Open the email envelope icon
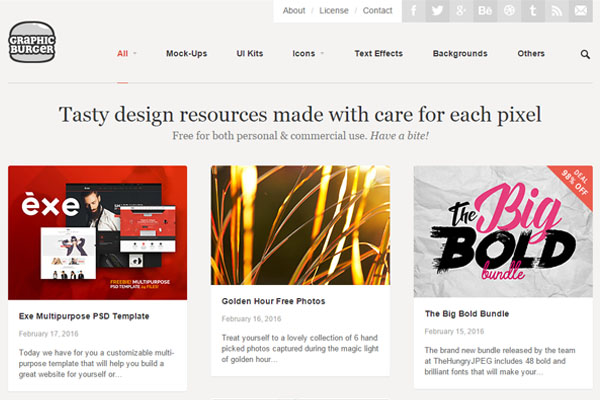The width and height of the screenshot is (600, 400). point(580,11)
